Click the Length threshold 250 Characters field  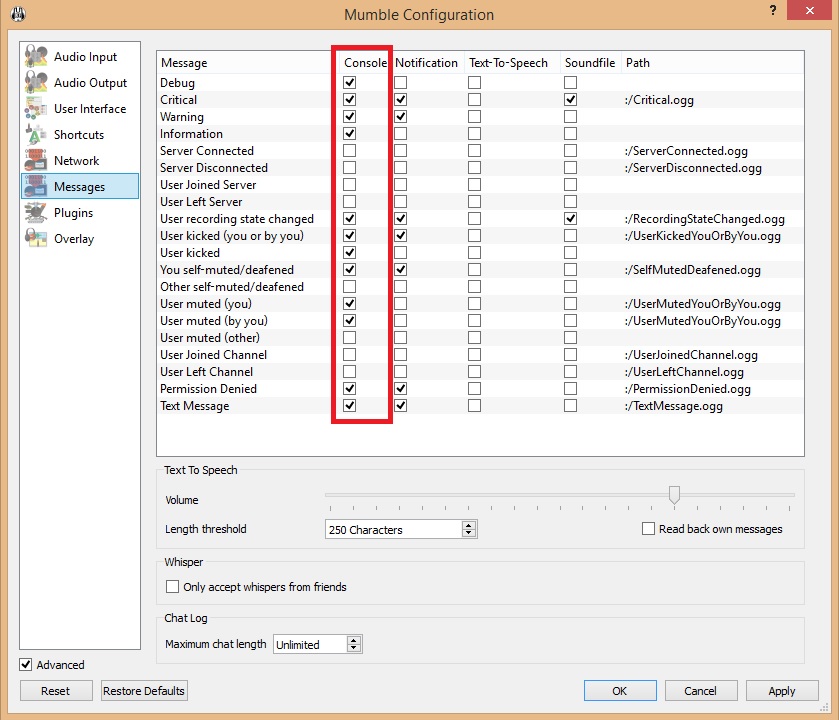[394, 530]
